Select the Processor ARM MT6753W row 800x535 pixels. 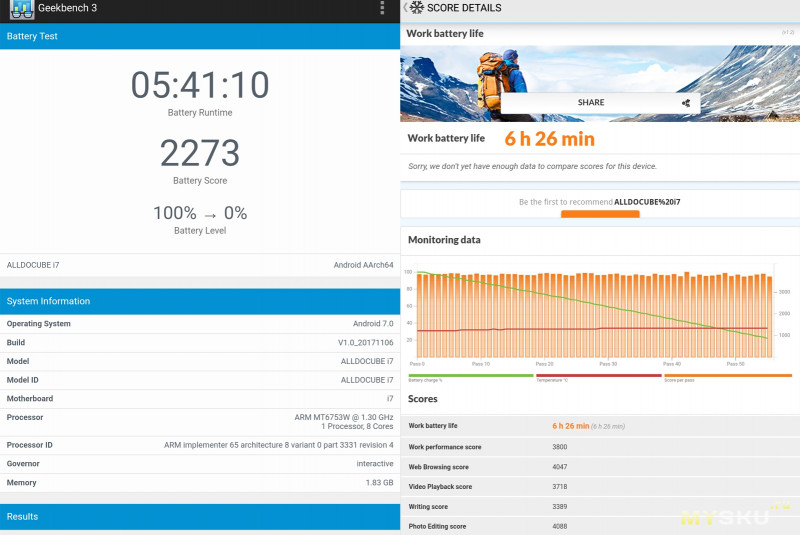coord(200,422)
